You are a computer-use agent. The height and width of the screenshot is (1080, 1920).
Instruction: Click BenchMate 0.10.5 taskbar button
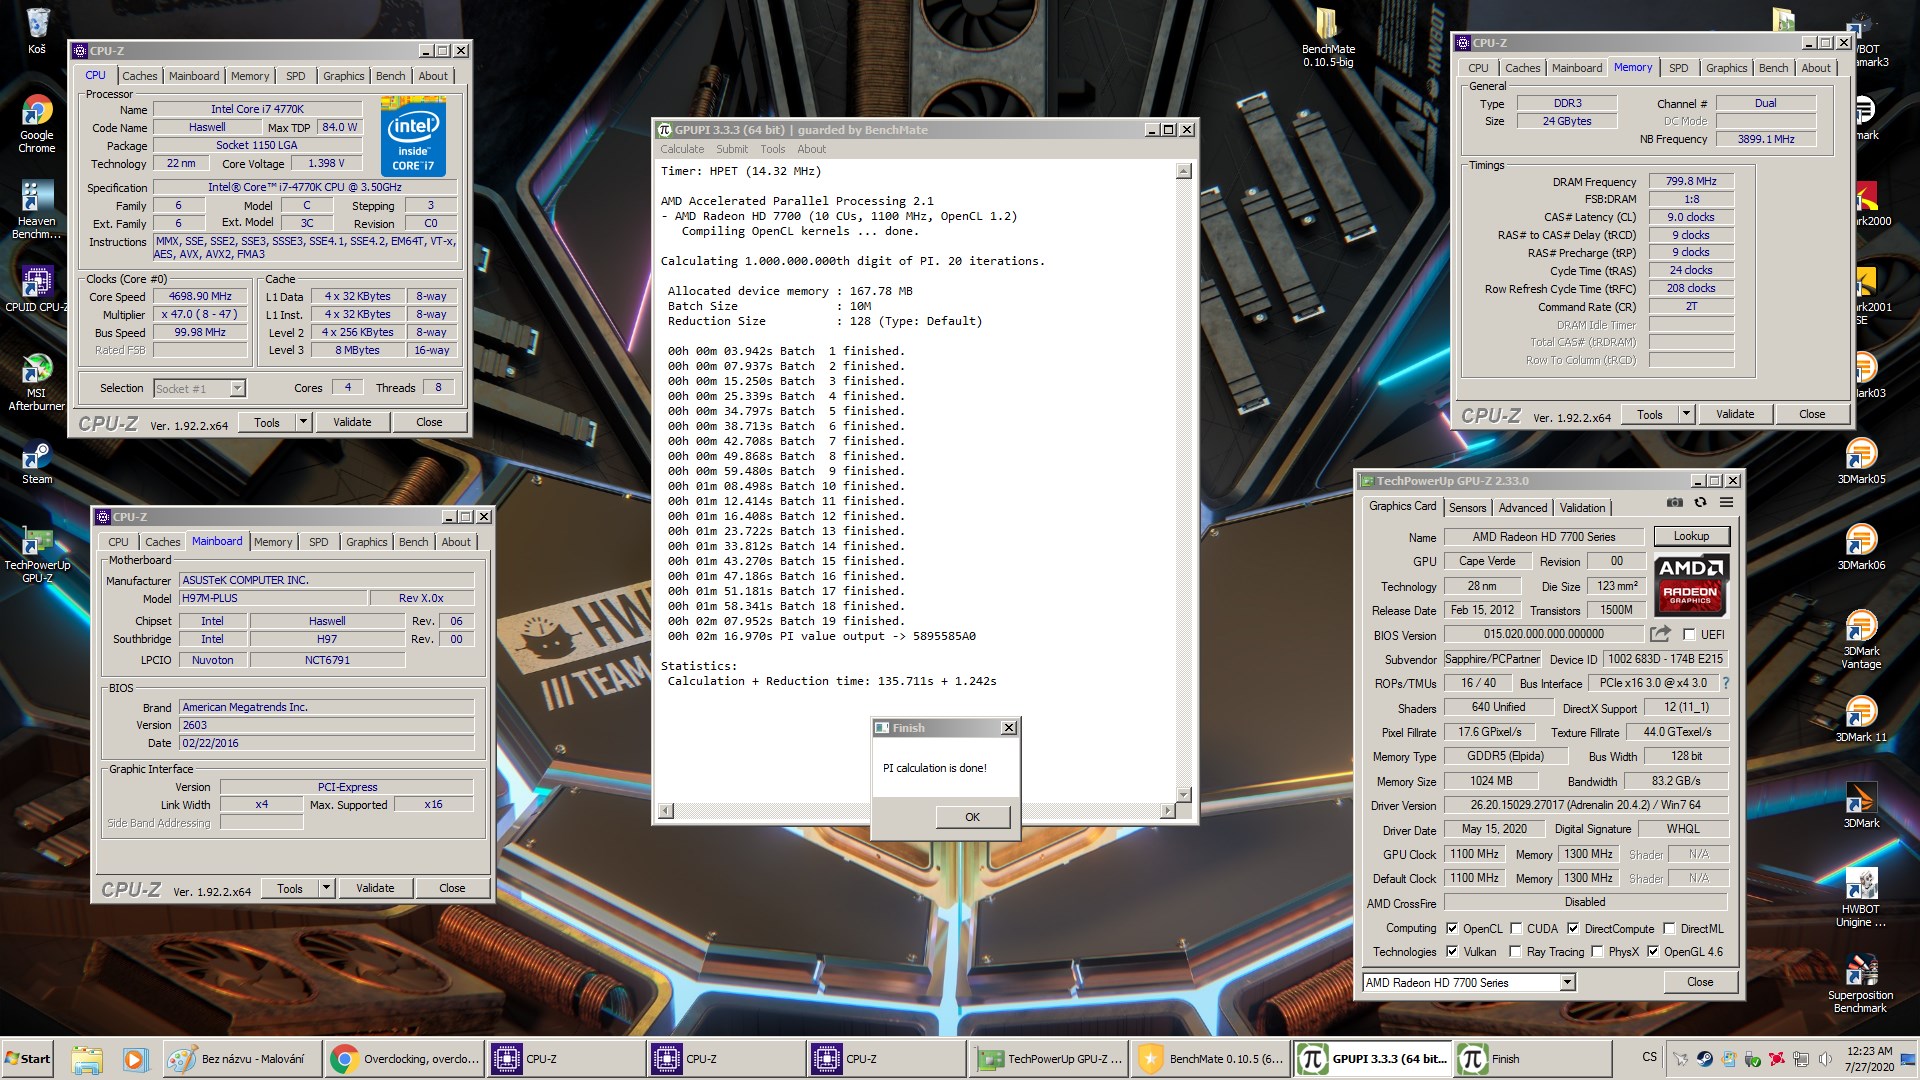click(x=1210, y=1059)
